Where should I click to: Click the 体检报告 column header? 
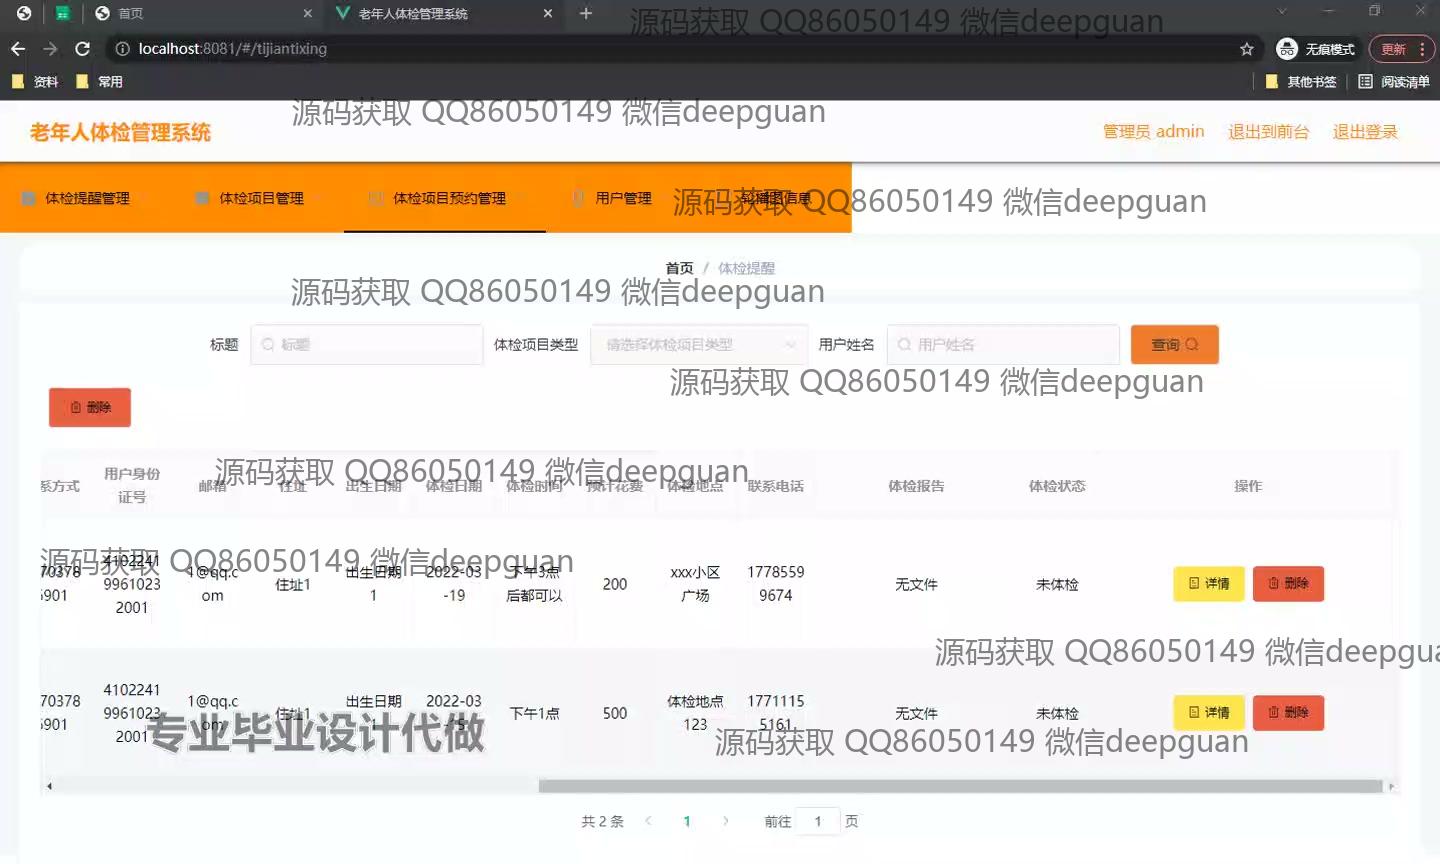pyautogui.click(x=916, y=486)
